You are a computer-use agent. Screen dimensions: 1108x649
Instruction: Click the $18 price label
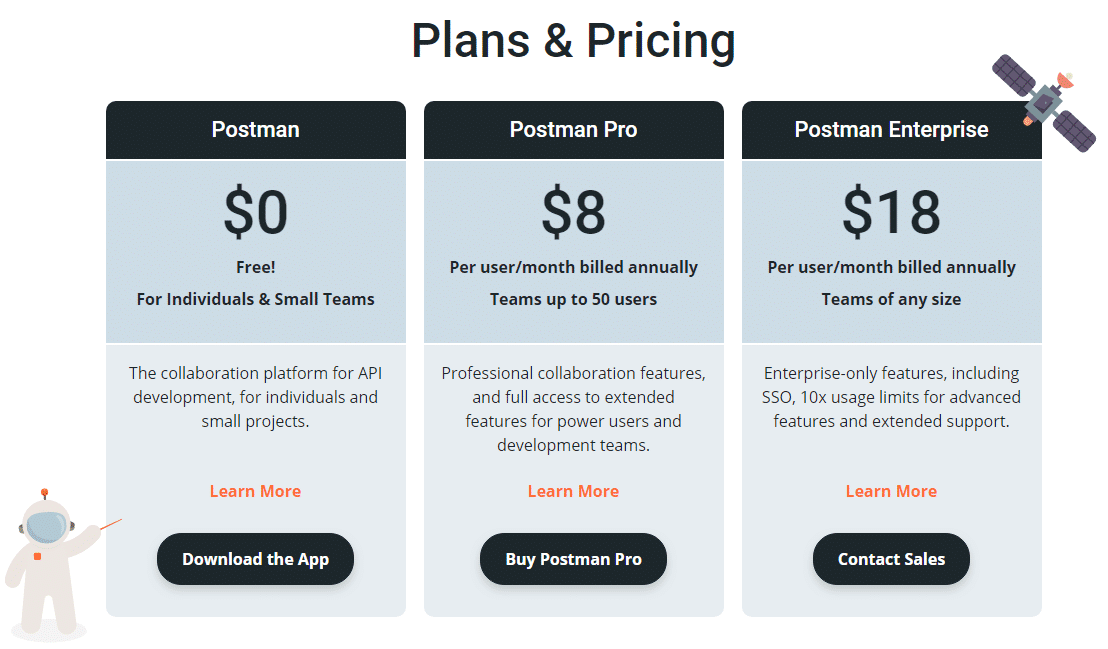click(x=891, y=212)
